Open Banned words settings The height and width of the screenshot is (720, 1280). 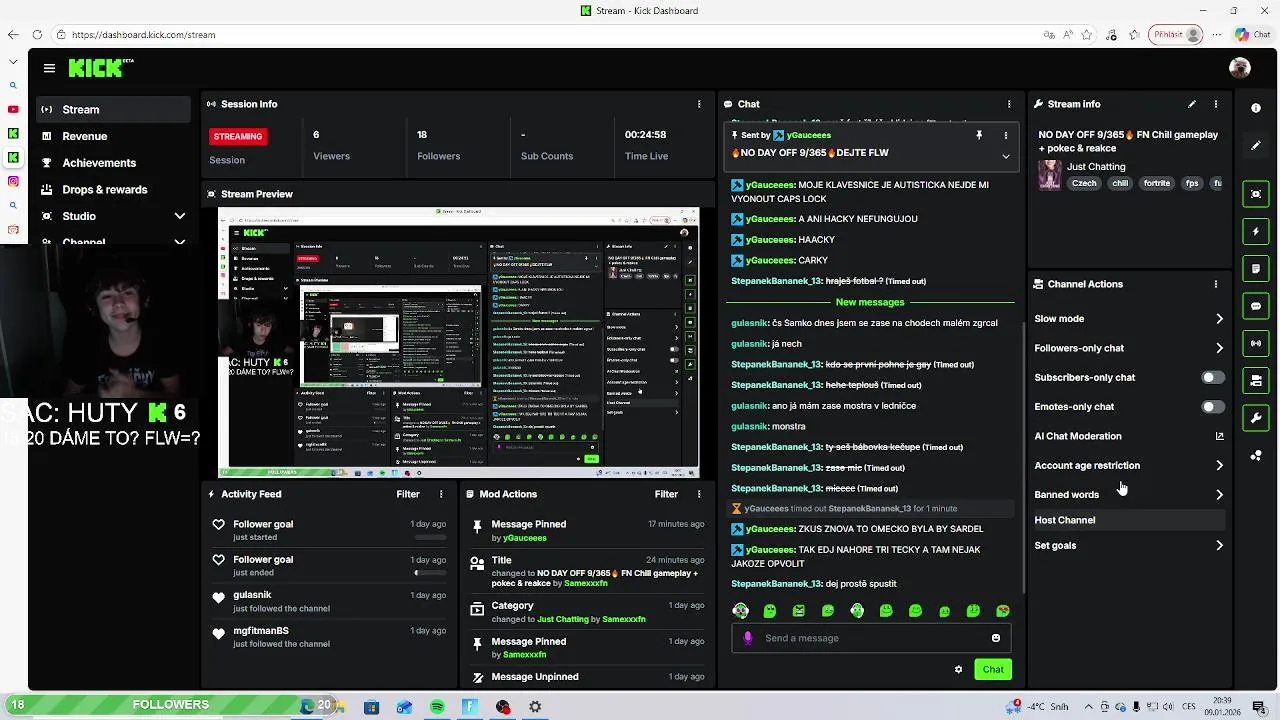(1129, 495)
